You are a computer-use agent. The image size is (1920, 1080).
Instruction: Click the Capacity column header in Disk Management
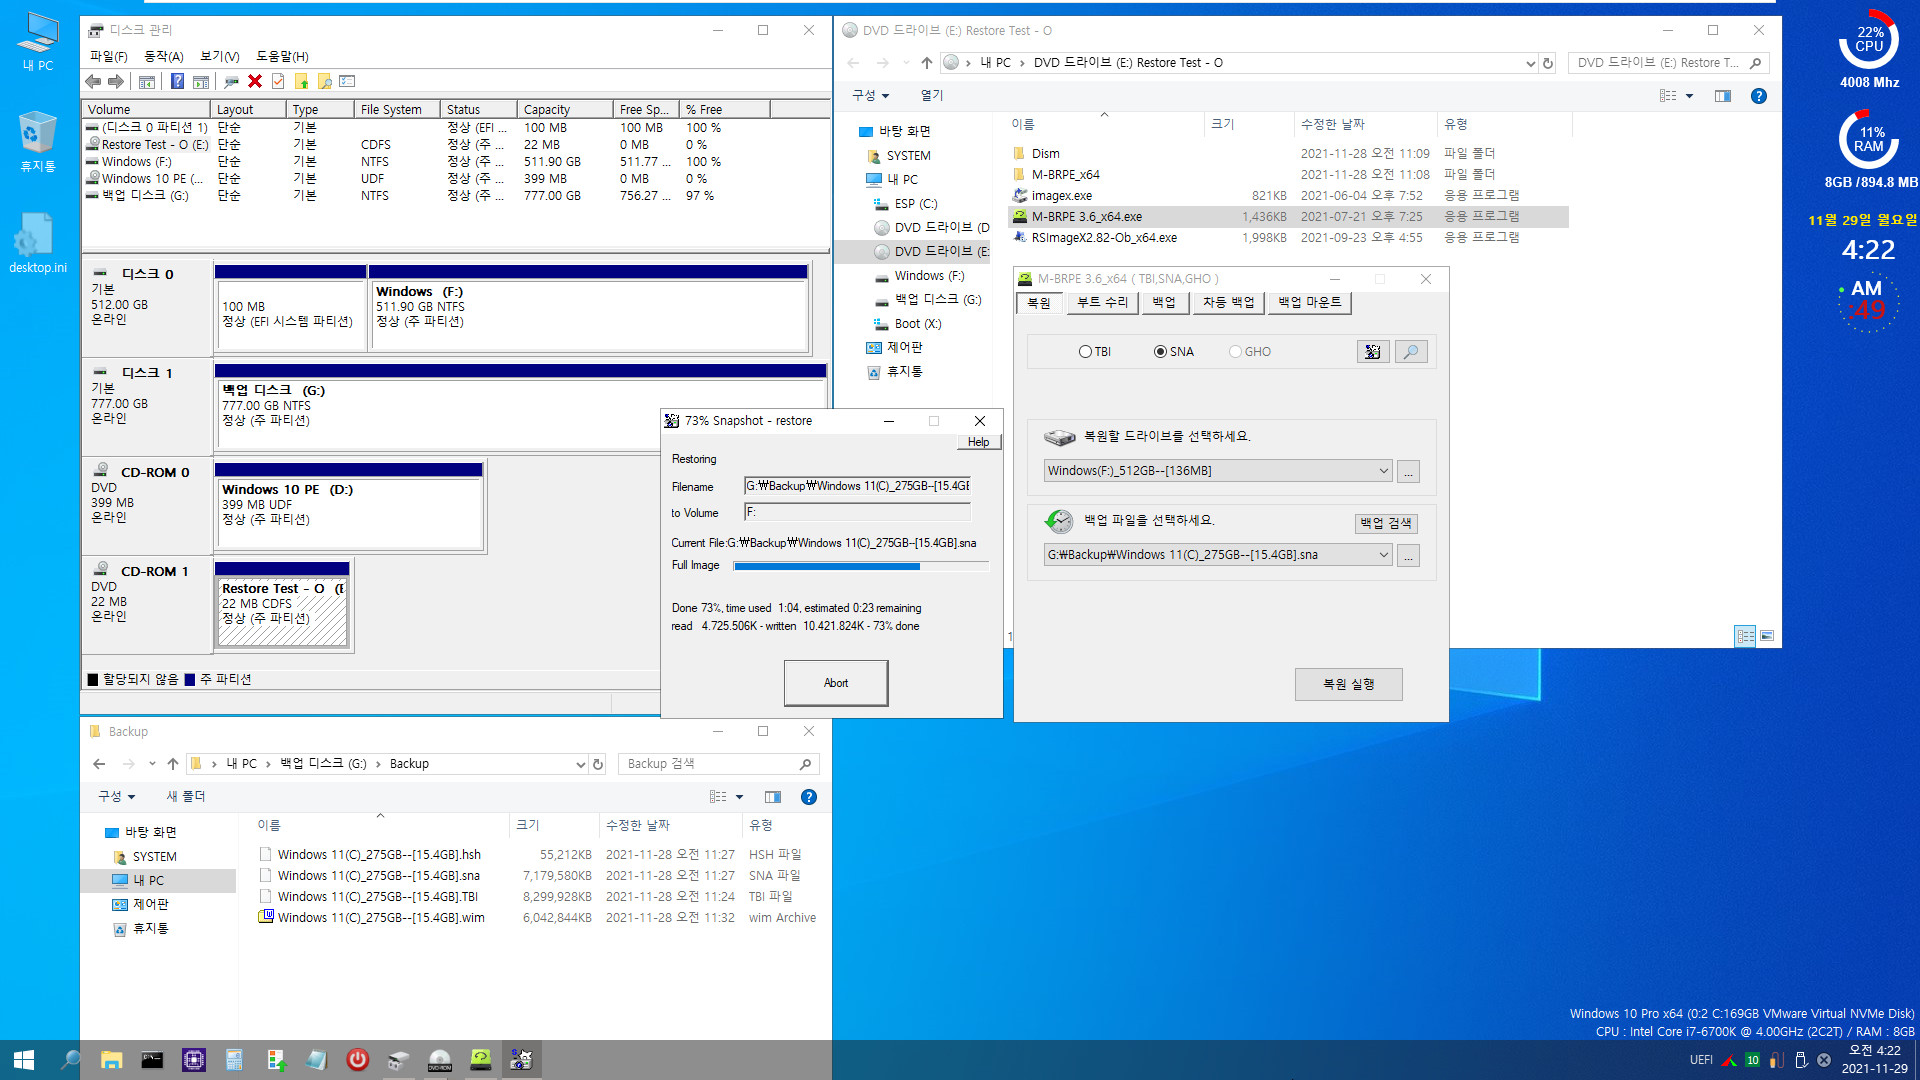point(565,110)
